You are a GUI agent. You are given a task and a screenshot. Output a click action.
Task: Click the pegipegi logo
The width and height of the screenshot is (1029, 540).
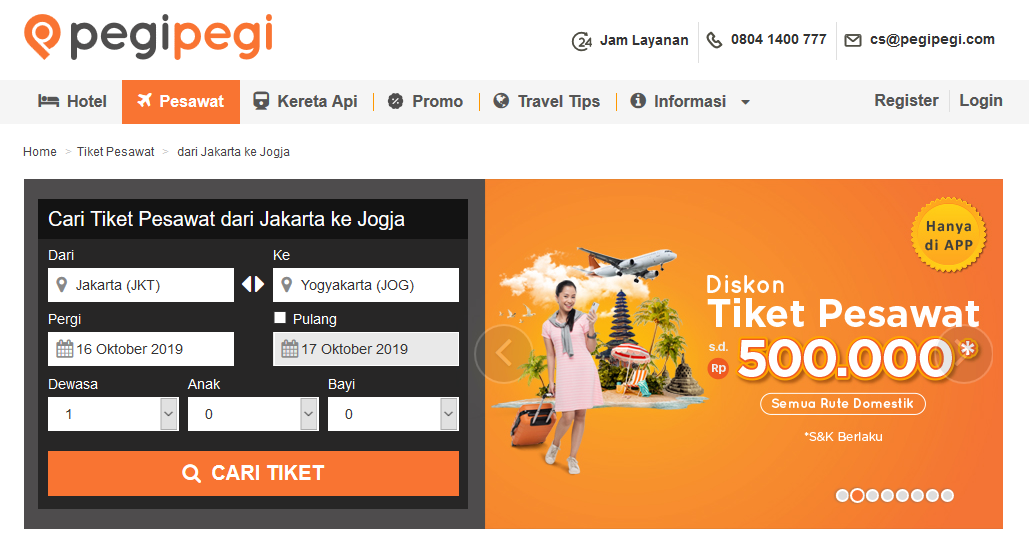coord(149,37)
